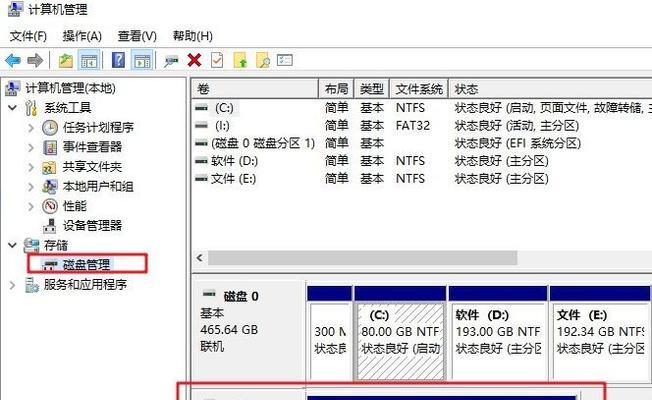Screen dimensions: 652x400
Task: Select the 300 MB partition block
Action: tap(329, 333)
